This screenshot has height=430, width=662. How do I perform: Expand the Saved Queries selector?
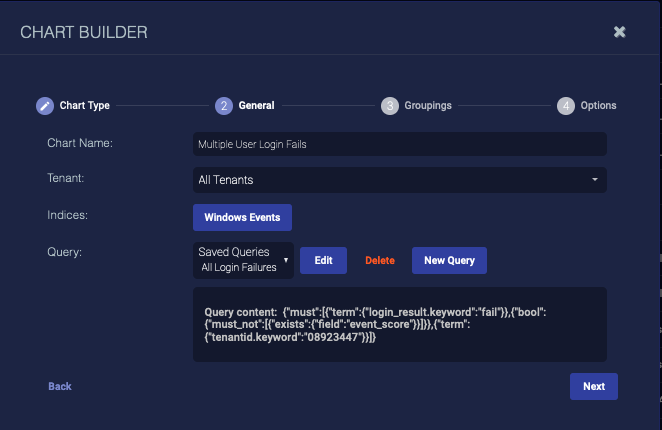244,260
